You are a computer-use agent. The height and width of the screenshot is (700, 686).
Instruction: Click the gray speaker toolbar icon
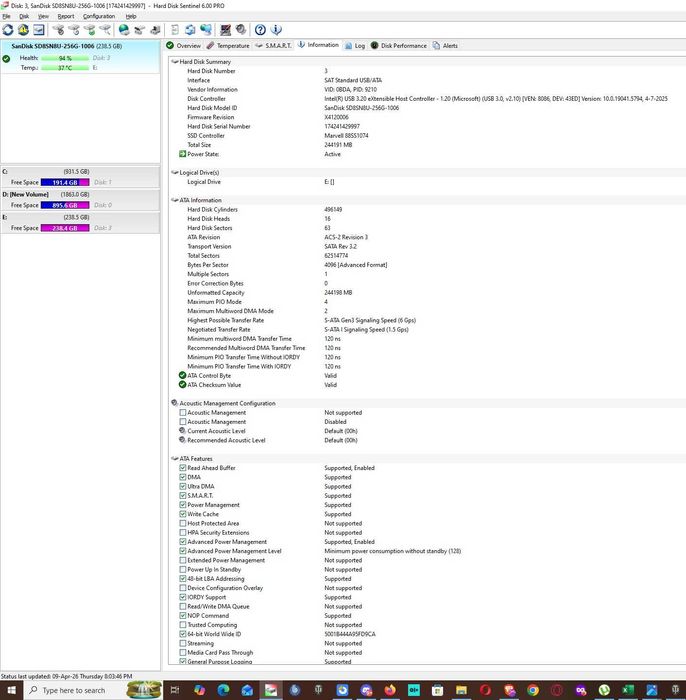tap(241, 30)
